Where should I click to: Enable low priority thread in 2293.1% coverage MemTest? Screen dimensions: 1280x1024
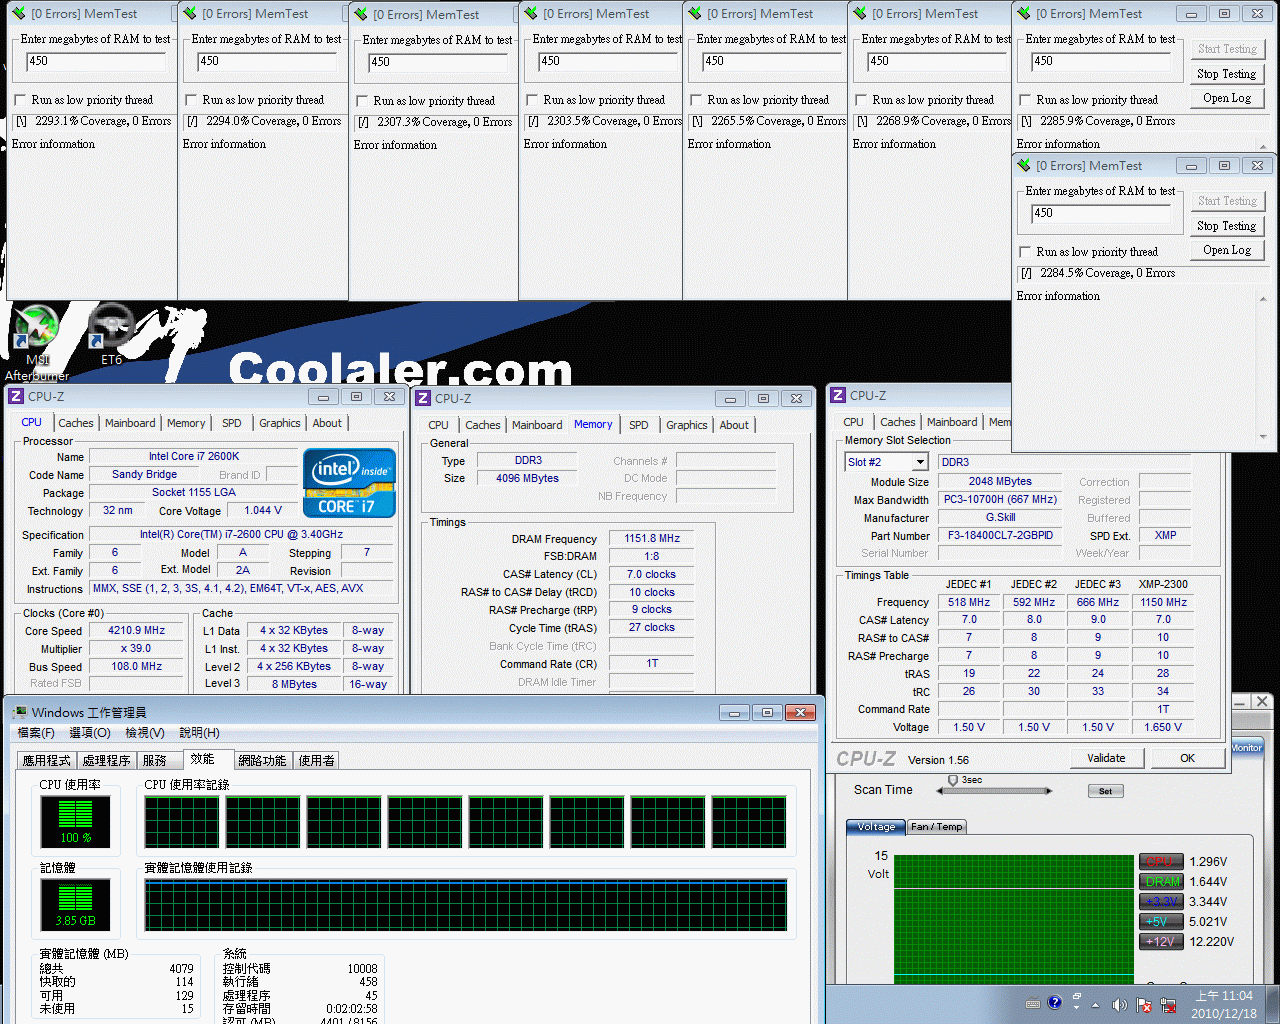click(20, 100)
